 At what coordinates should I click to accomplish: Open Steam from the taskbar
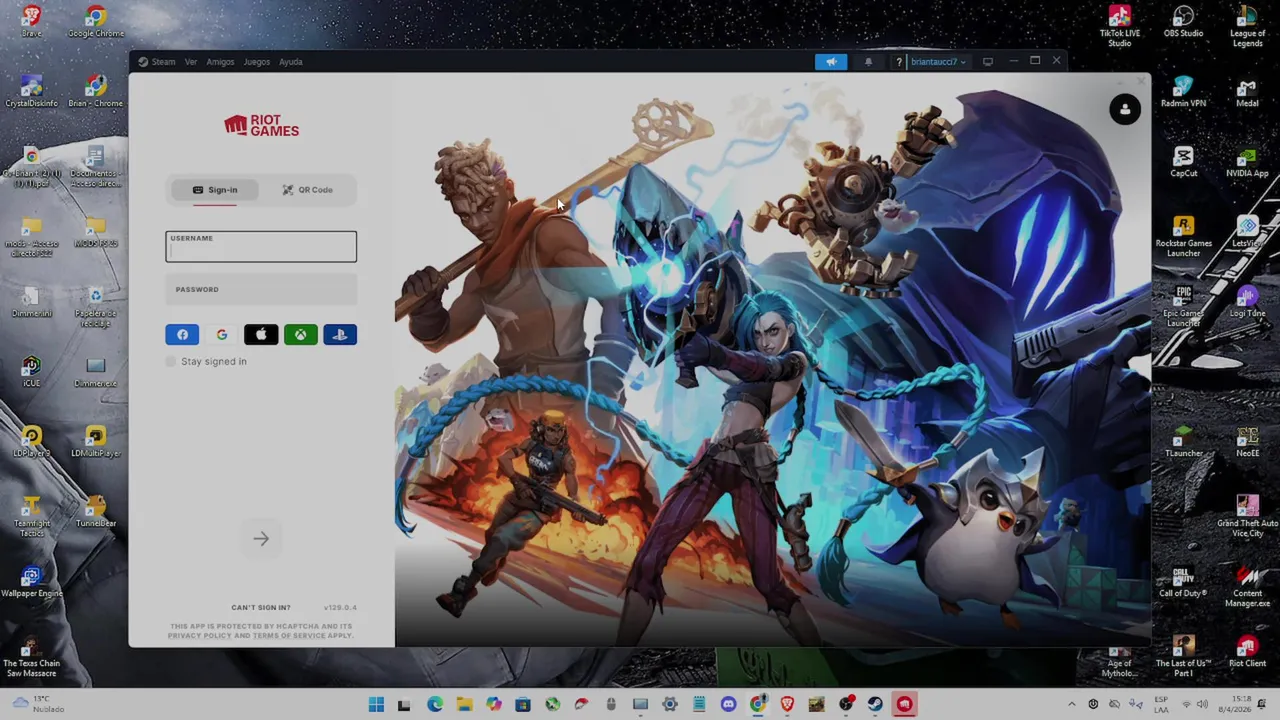click(875, 705)
